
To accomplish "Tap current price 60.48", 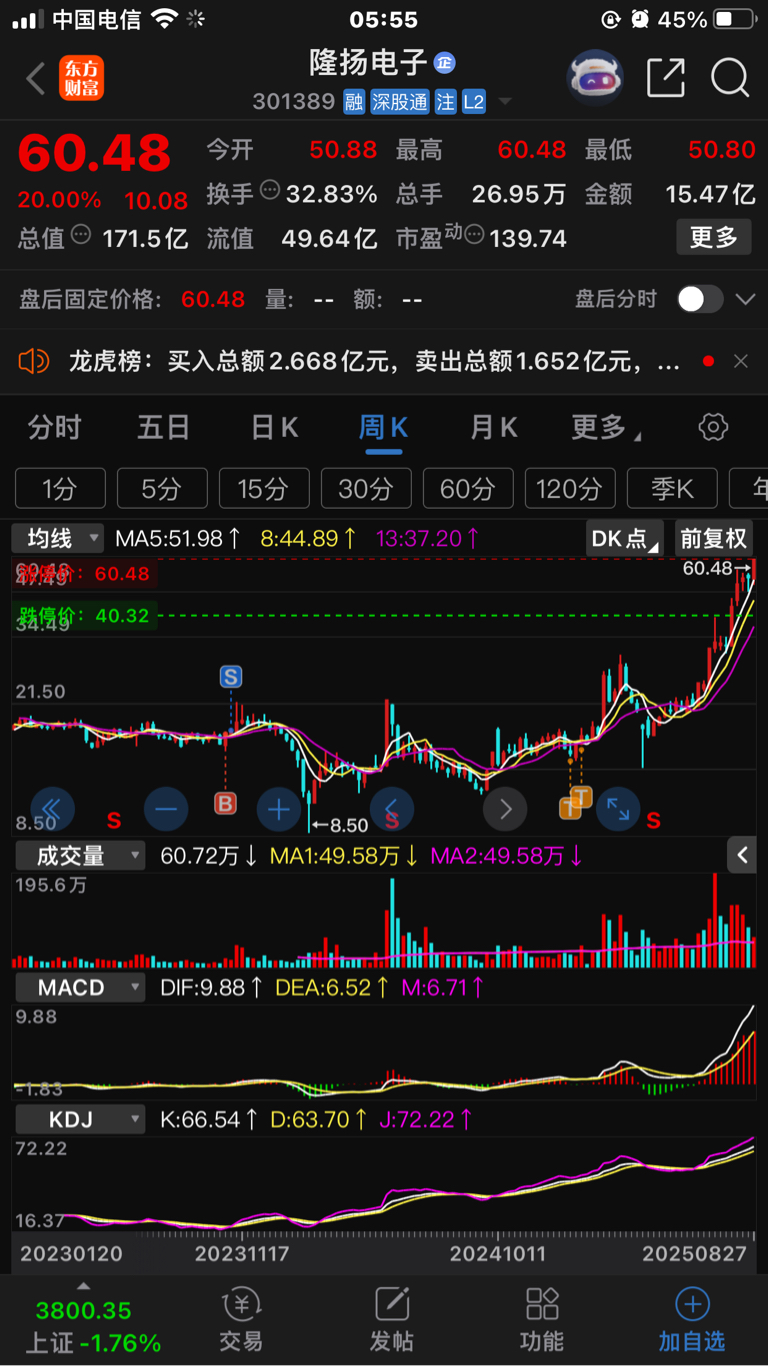I will coord(95,153).
